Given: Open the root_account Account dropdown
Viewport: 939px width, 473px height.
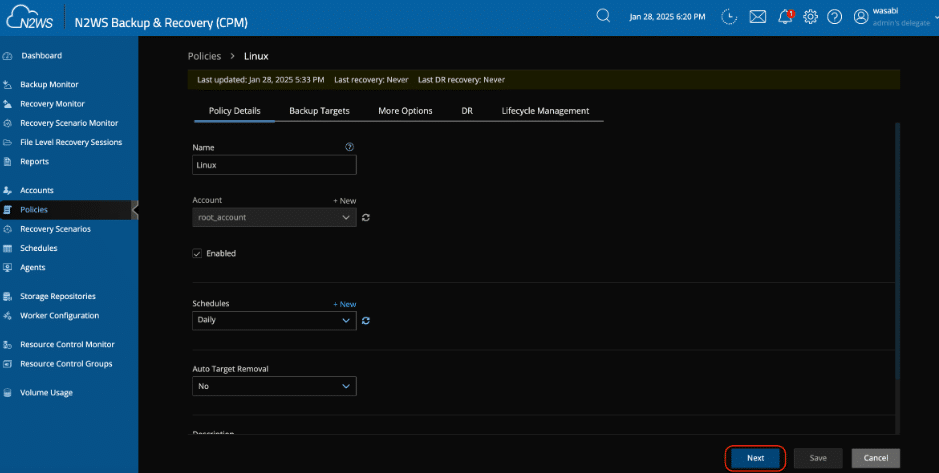Looking at the screenshot, I should click(274, 217).
